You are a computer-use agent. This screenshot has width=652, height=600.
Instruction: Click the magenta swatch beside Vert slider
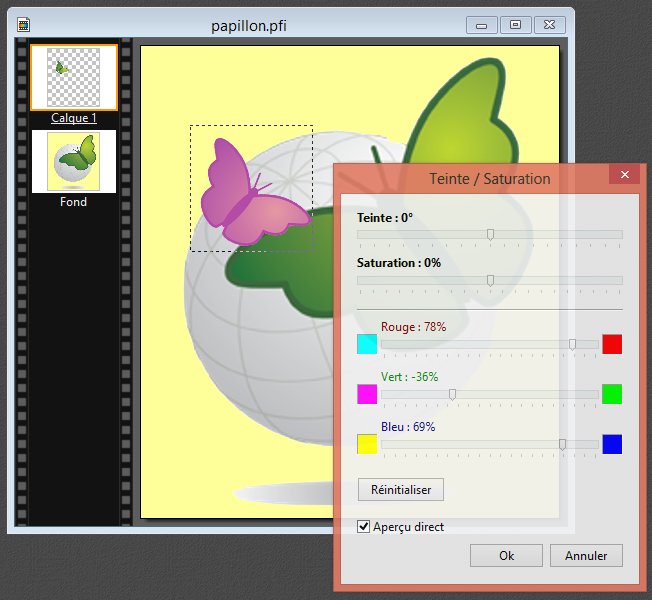(367, 394)
